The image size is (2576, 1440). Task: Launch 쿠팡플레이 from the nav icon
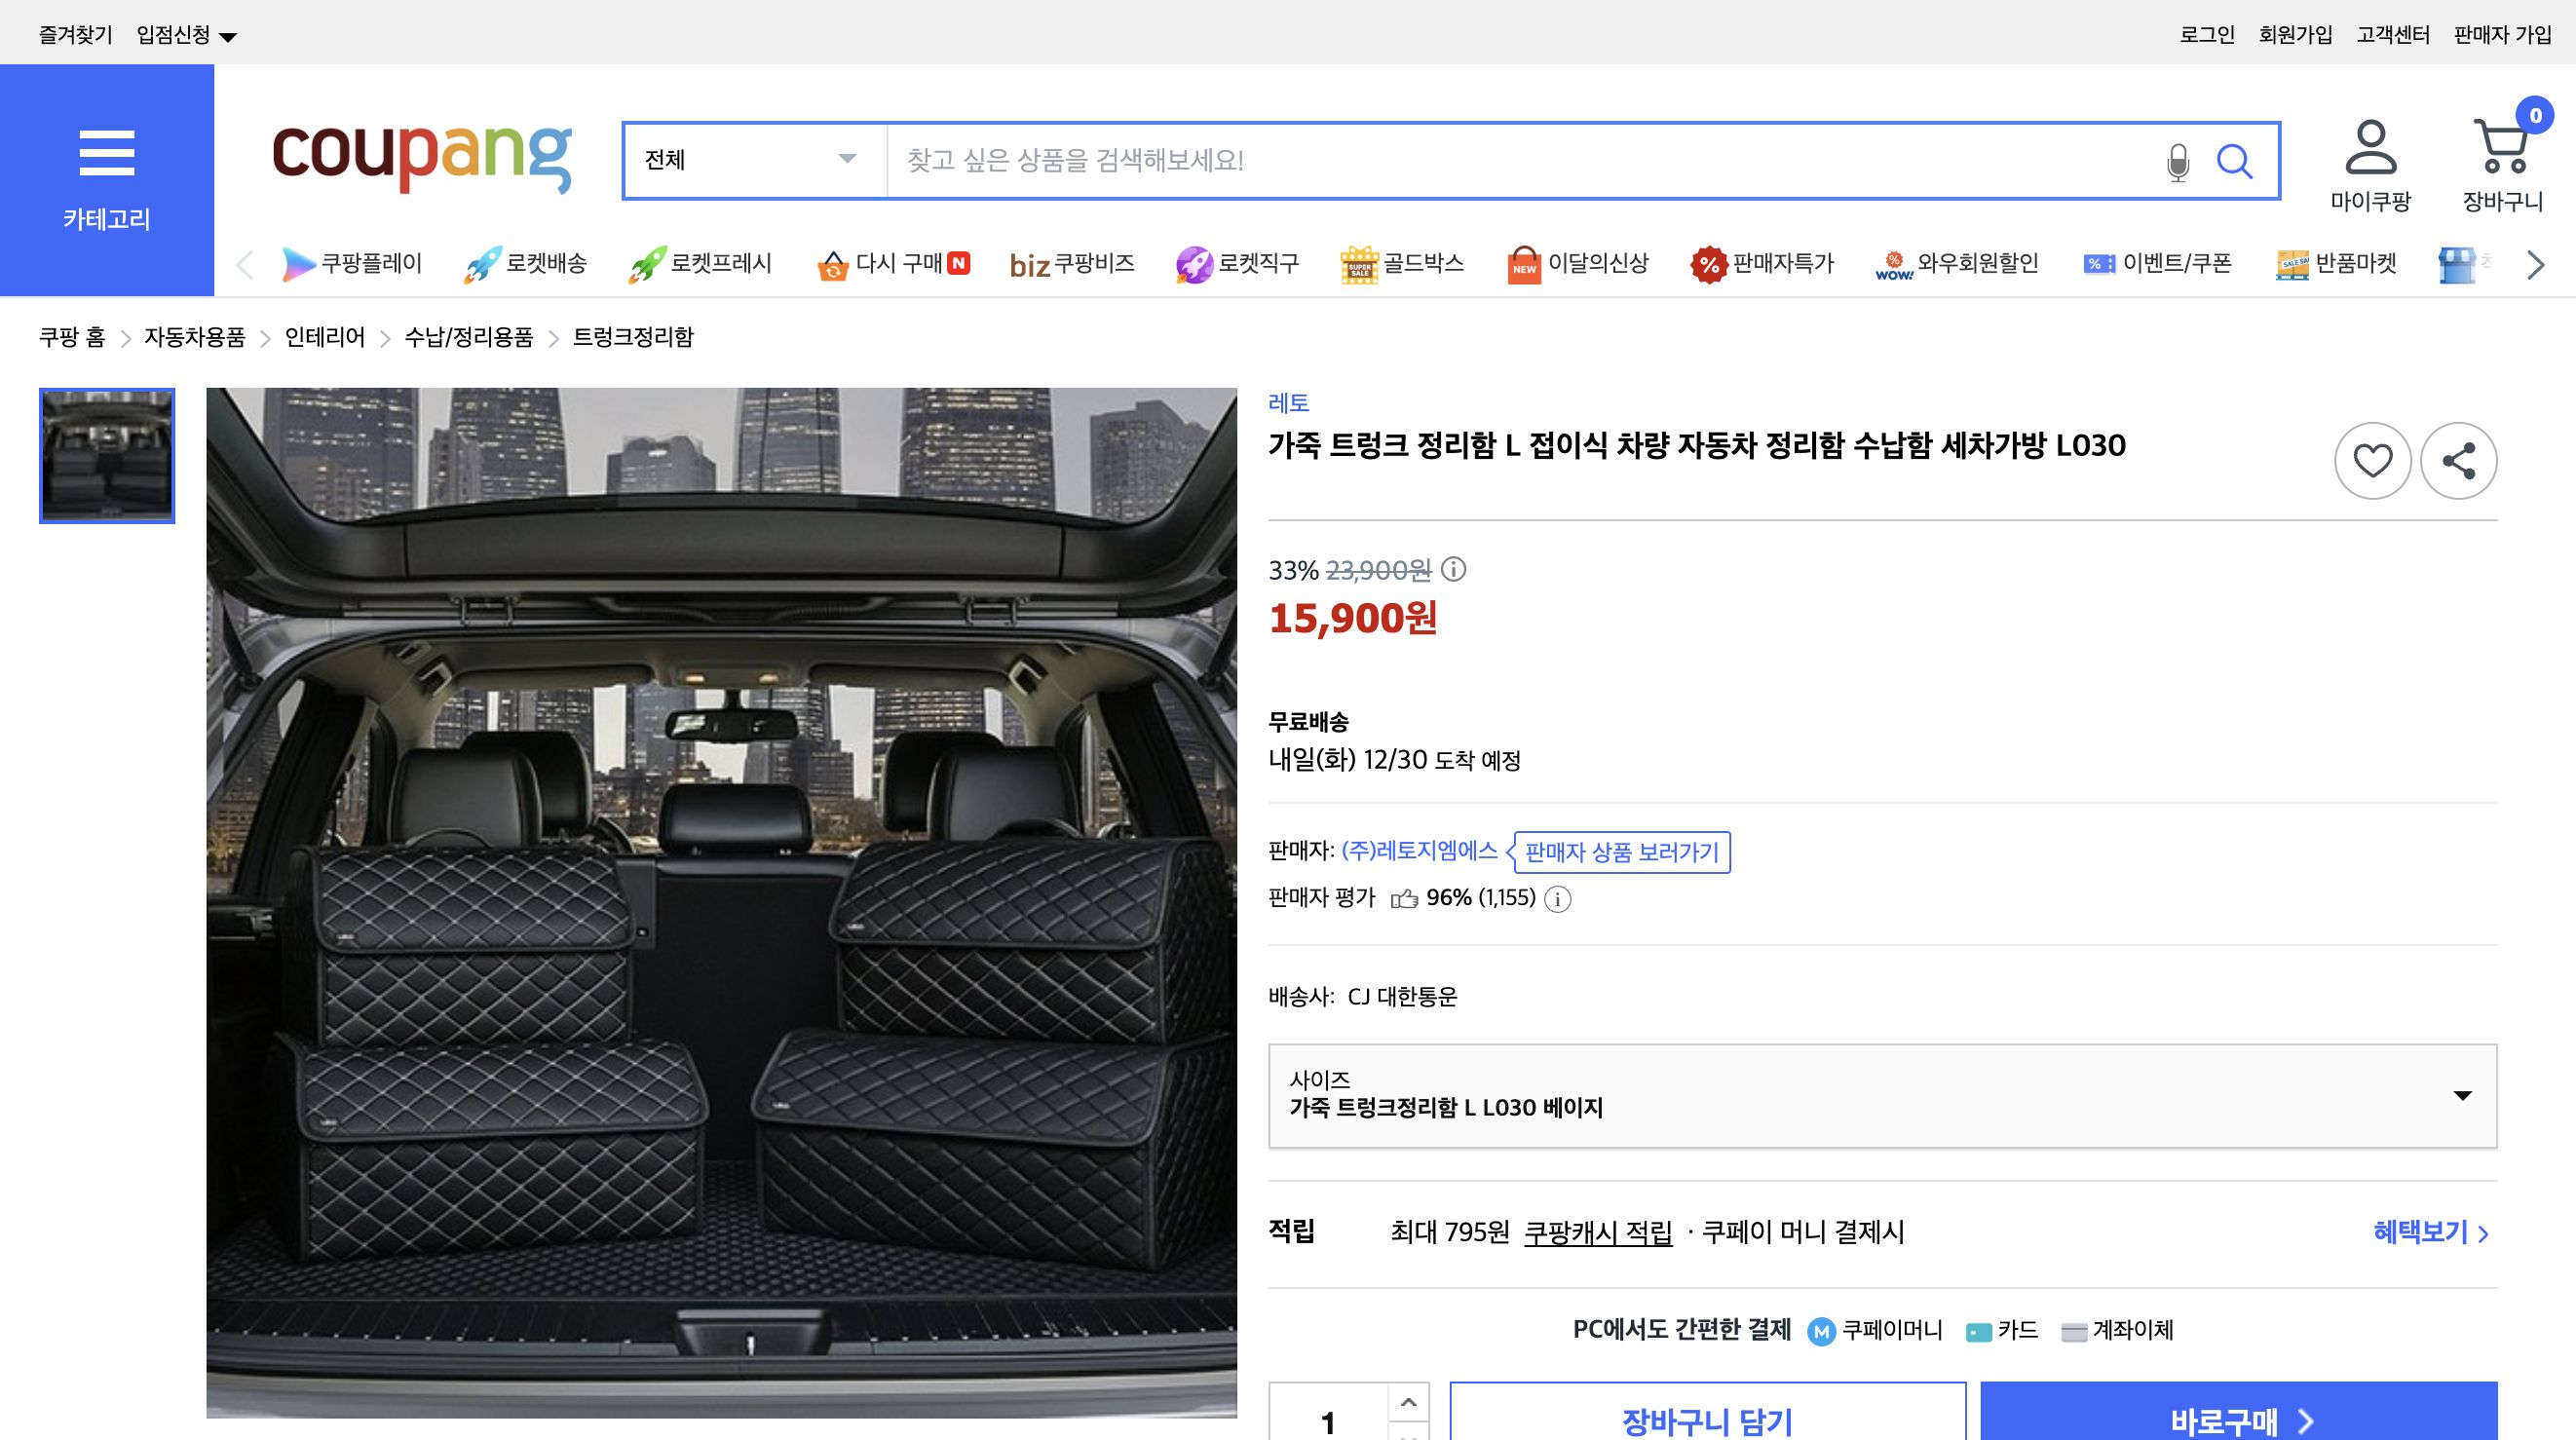pos(299,263)
